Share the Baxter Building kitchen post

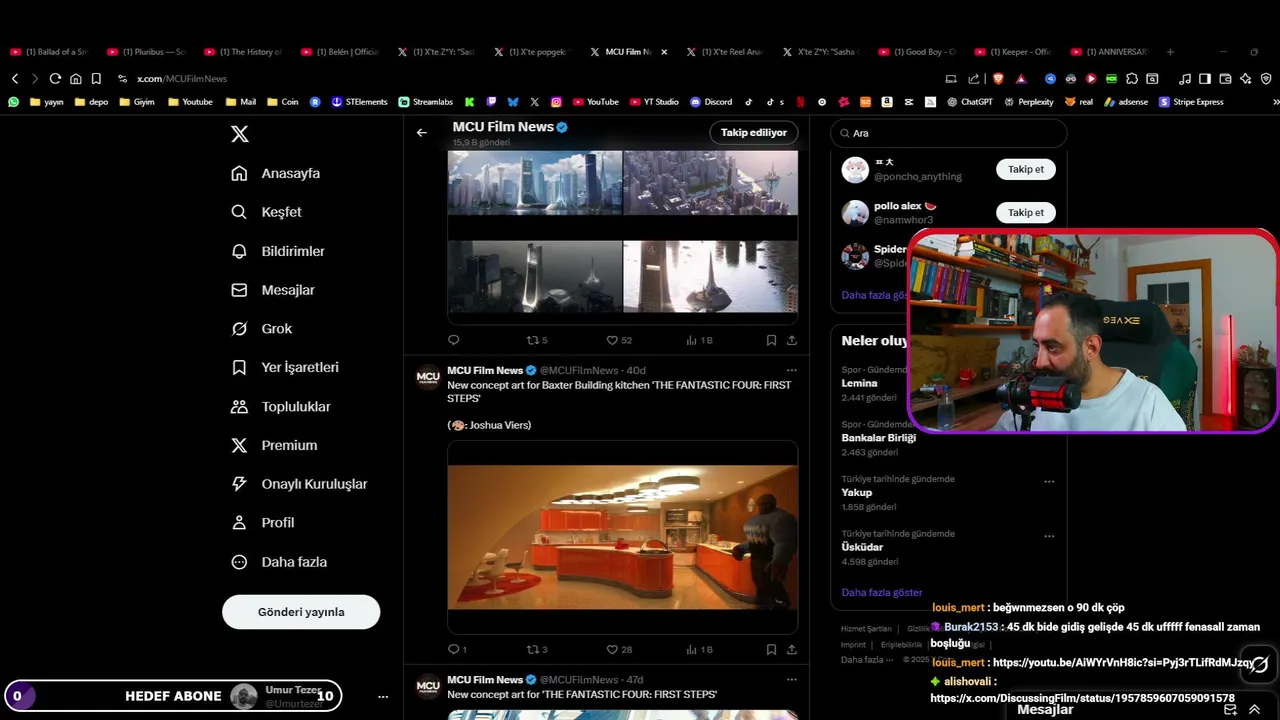pos(792,649)
